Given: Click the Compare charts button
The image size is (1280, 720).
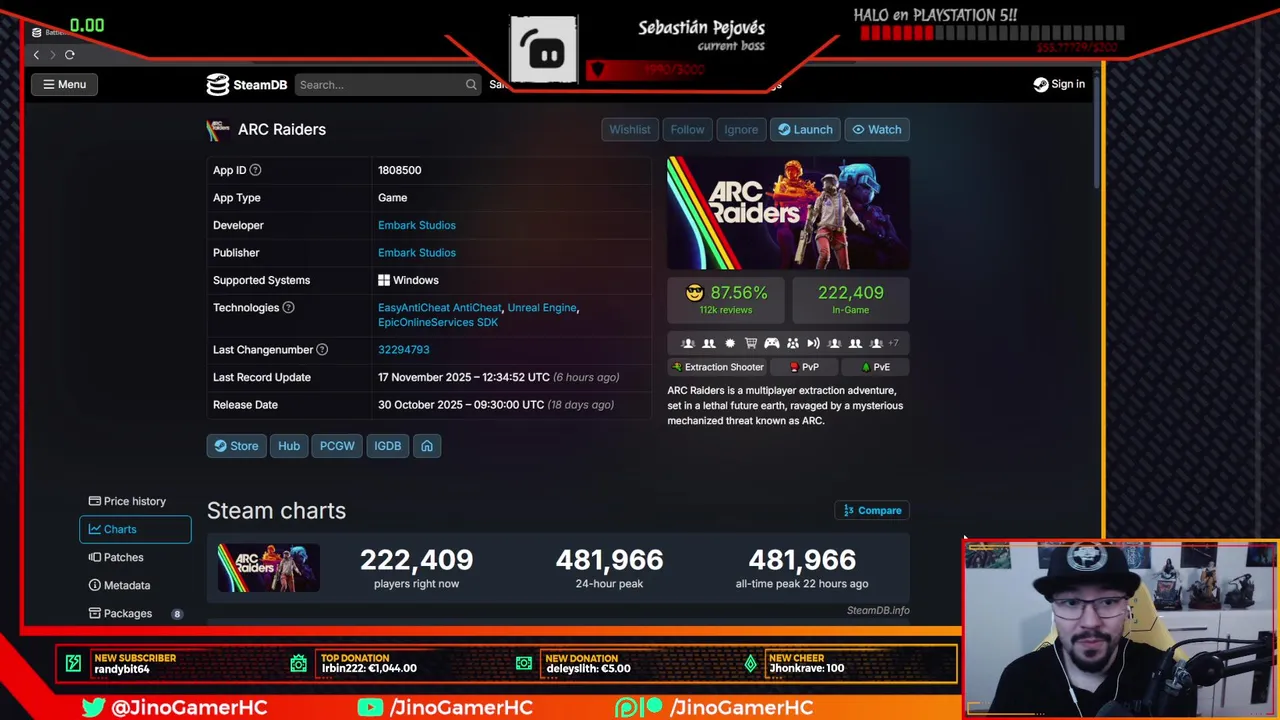Looking at the screenshot, I should [x=872, y=511].
